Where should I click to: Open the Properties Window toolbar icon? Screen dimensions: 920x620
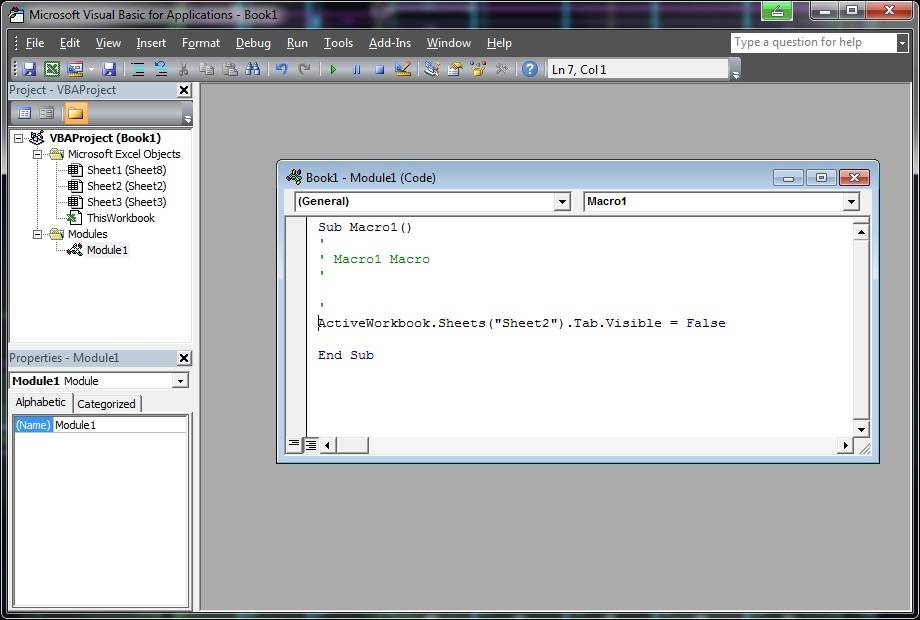pos(455,69)
